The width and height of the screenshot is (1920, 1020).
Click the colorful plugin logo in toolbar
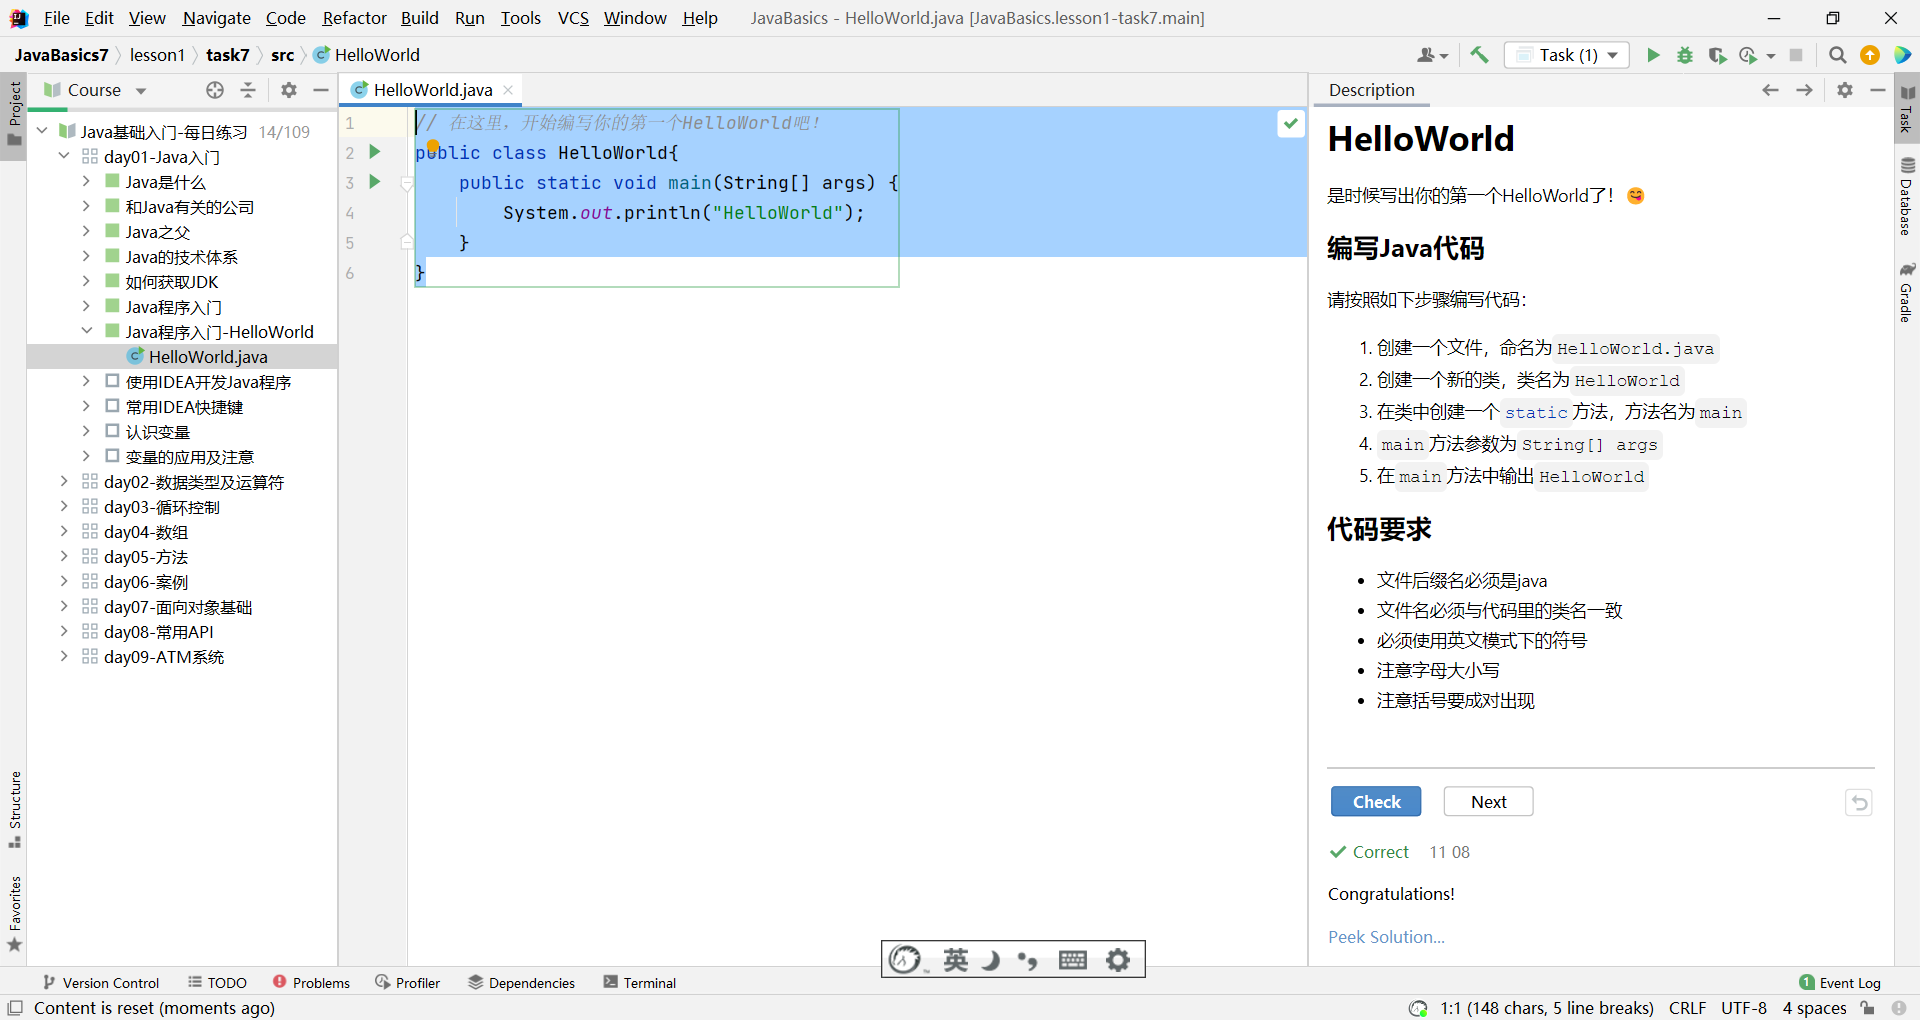tap(1902, 55)
